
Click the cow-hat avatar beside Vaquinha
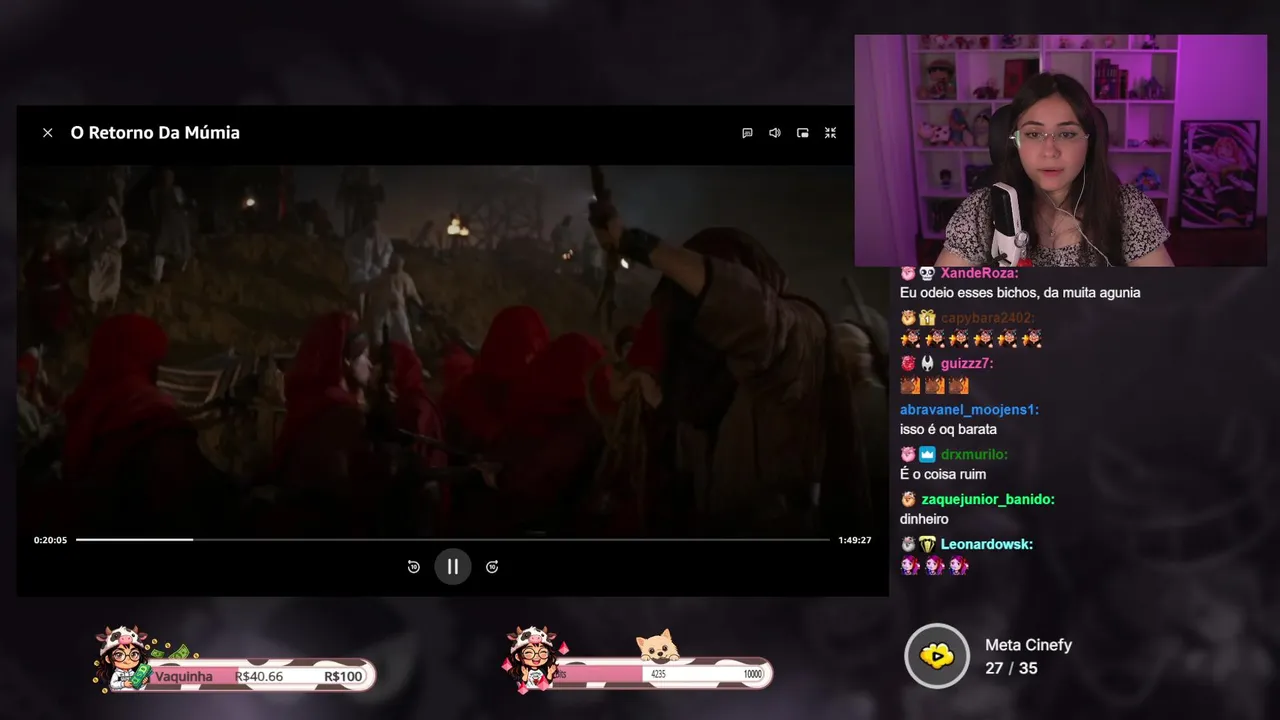coord(121,658)
